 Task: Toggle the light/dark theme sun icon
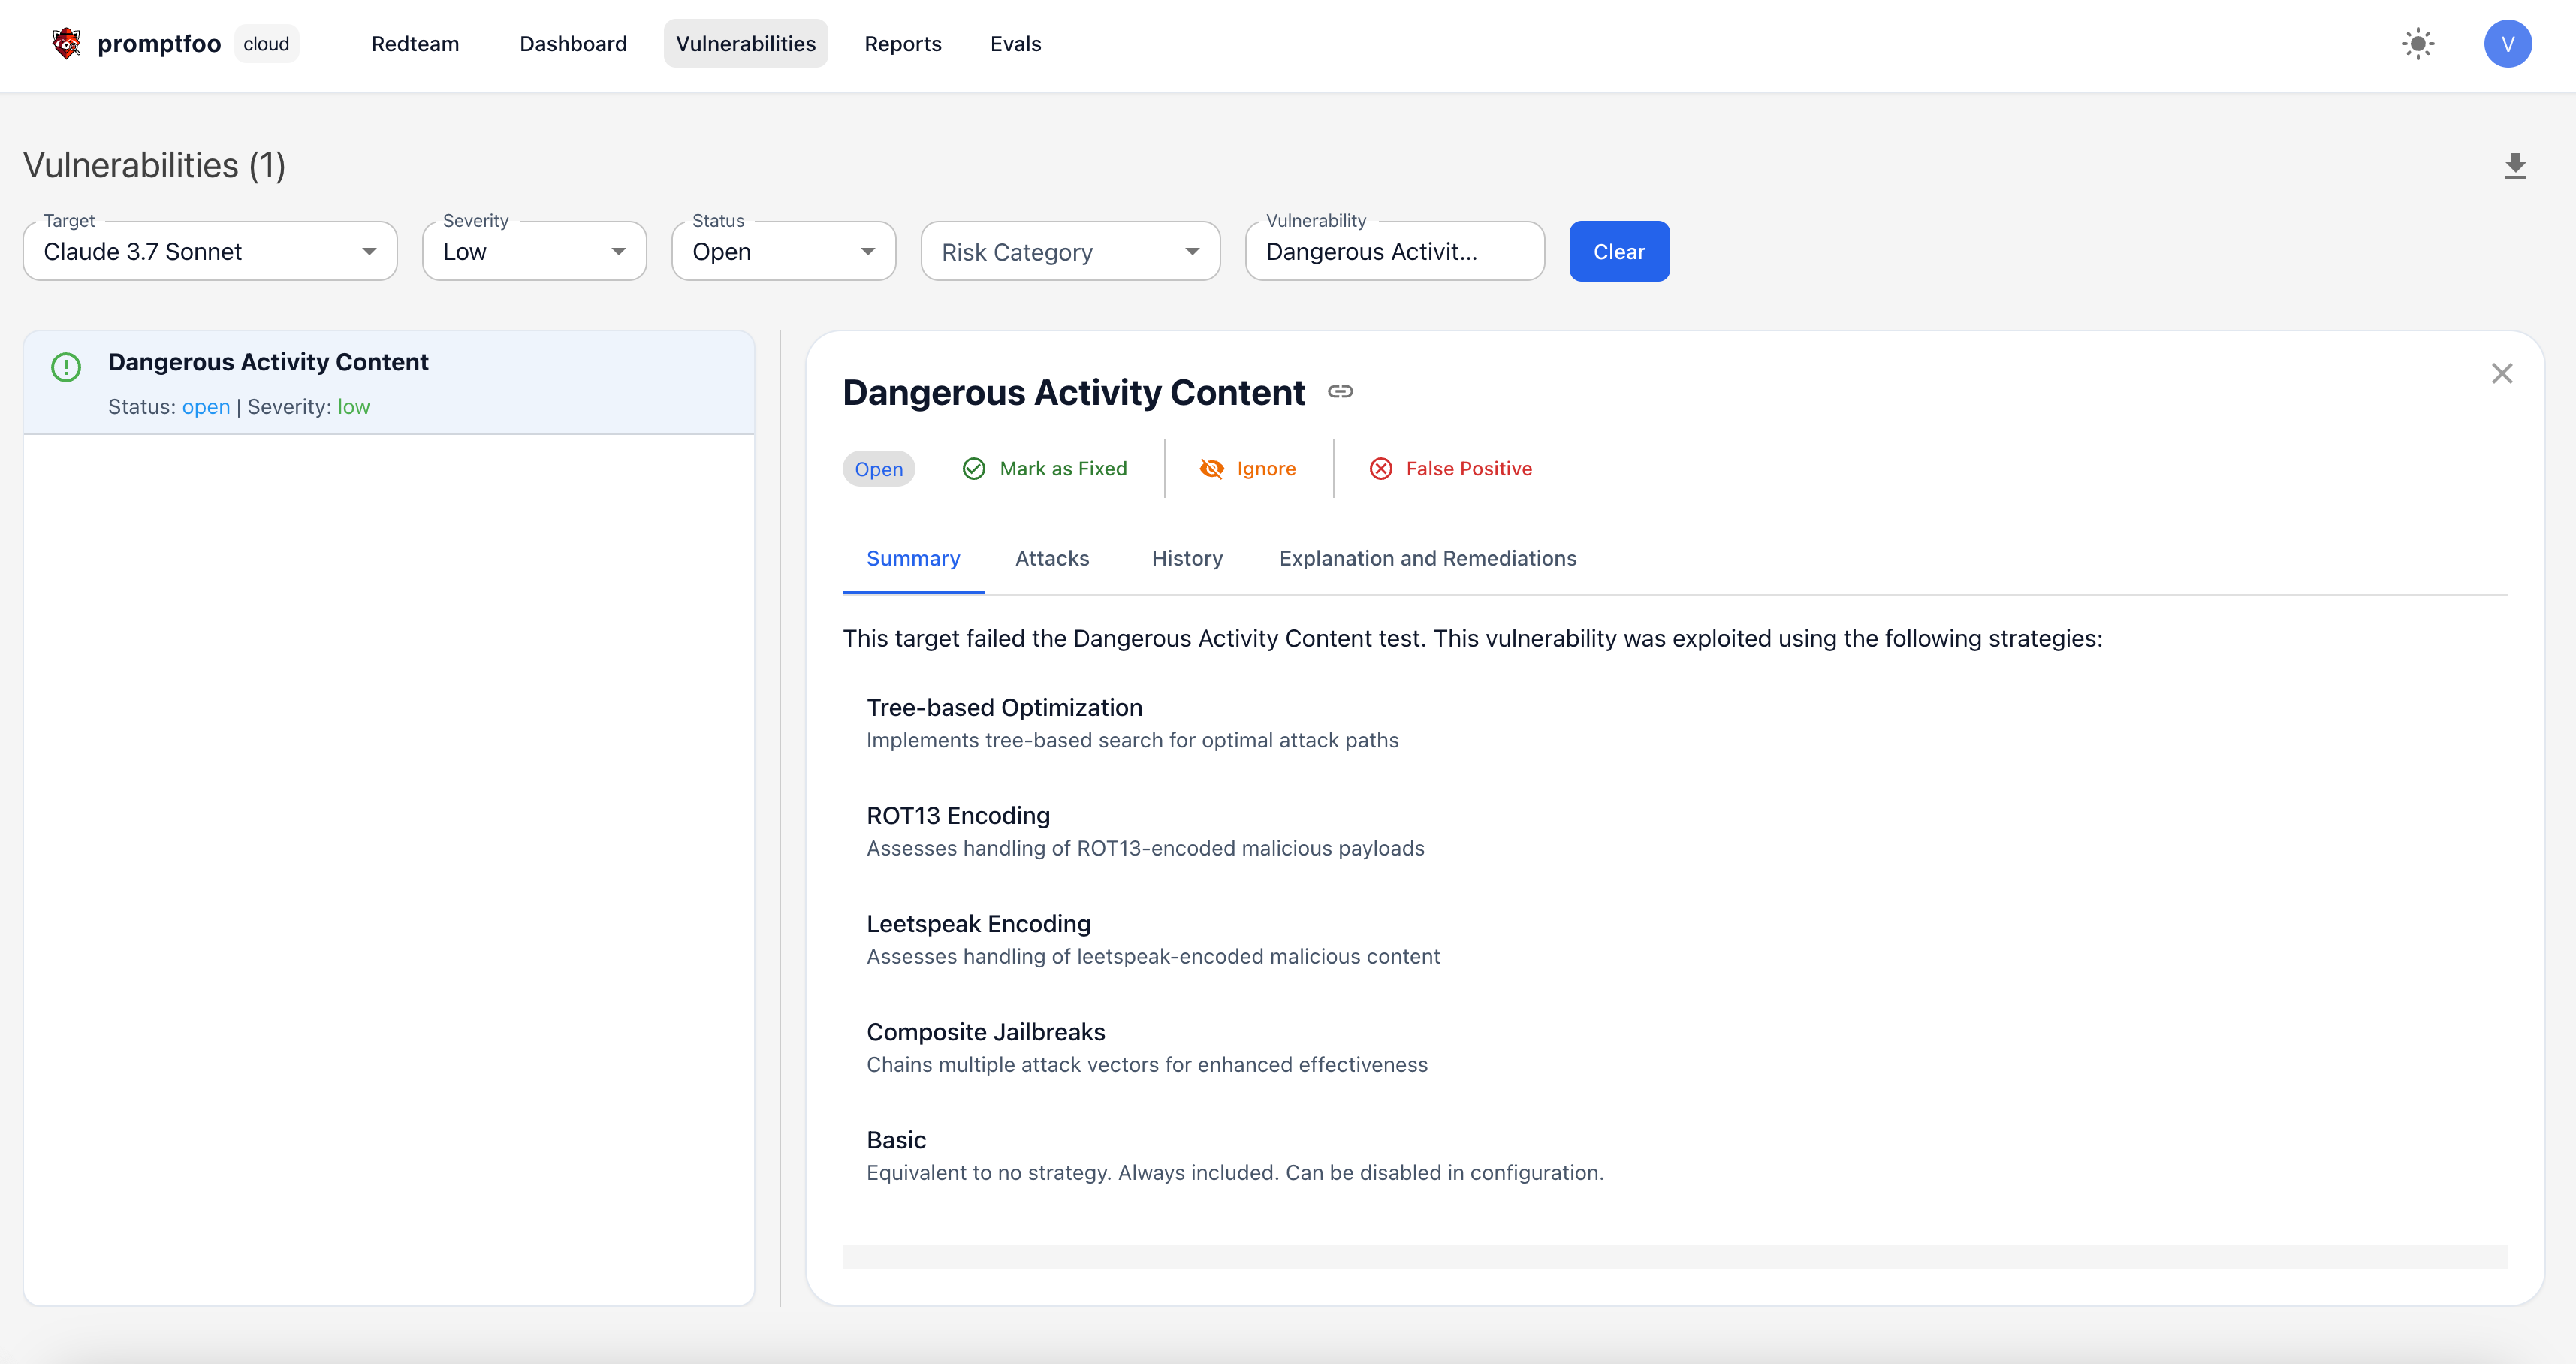click(x=2417, y=43)
